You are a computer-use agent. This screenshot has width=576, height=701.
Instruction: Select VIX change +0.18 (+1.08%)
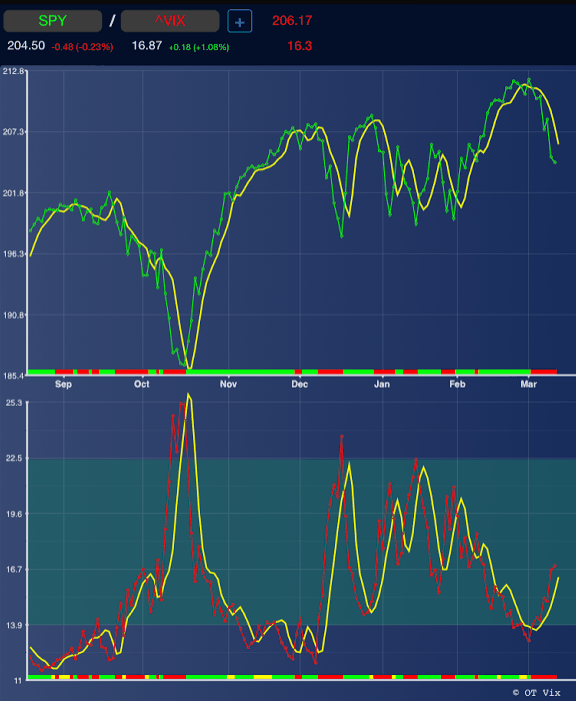pyautogui.click(x=199, y=47)
